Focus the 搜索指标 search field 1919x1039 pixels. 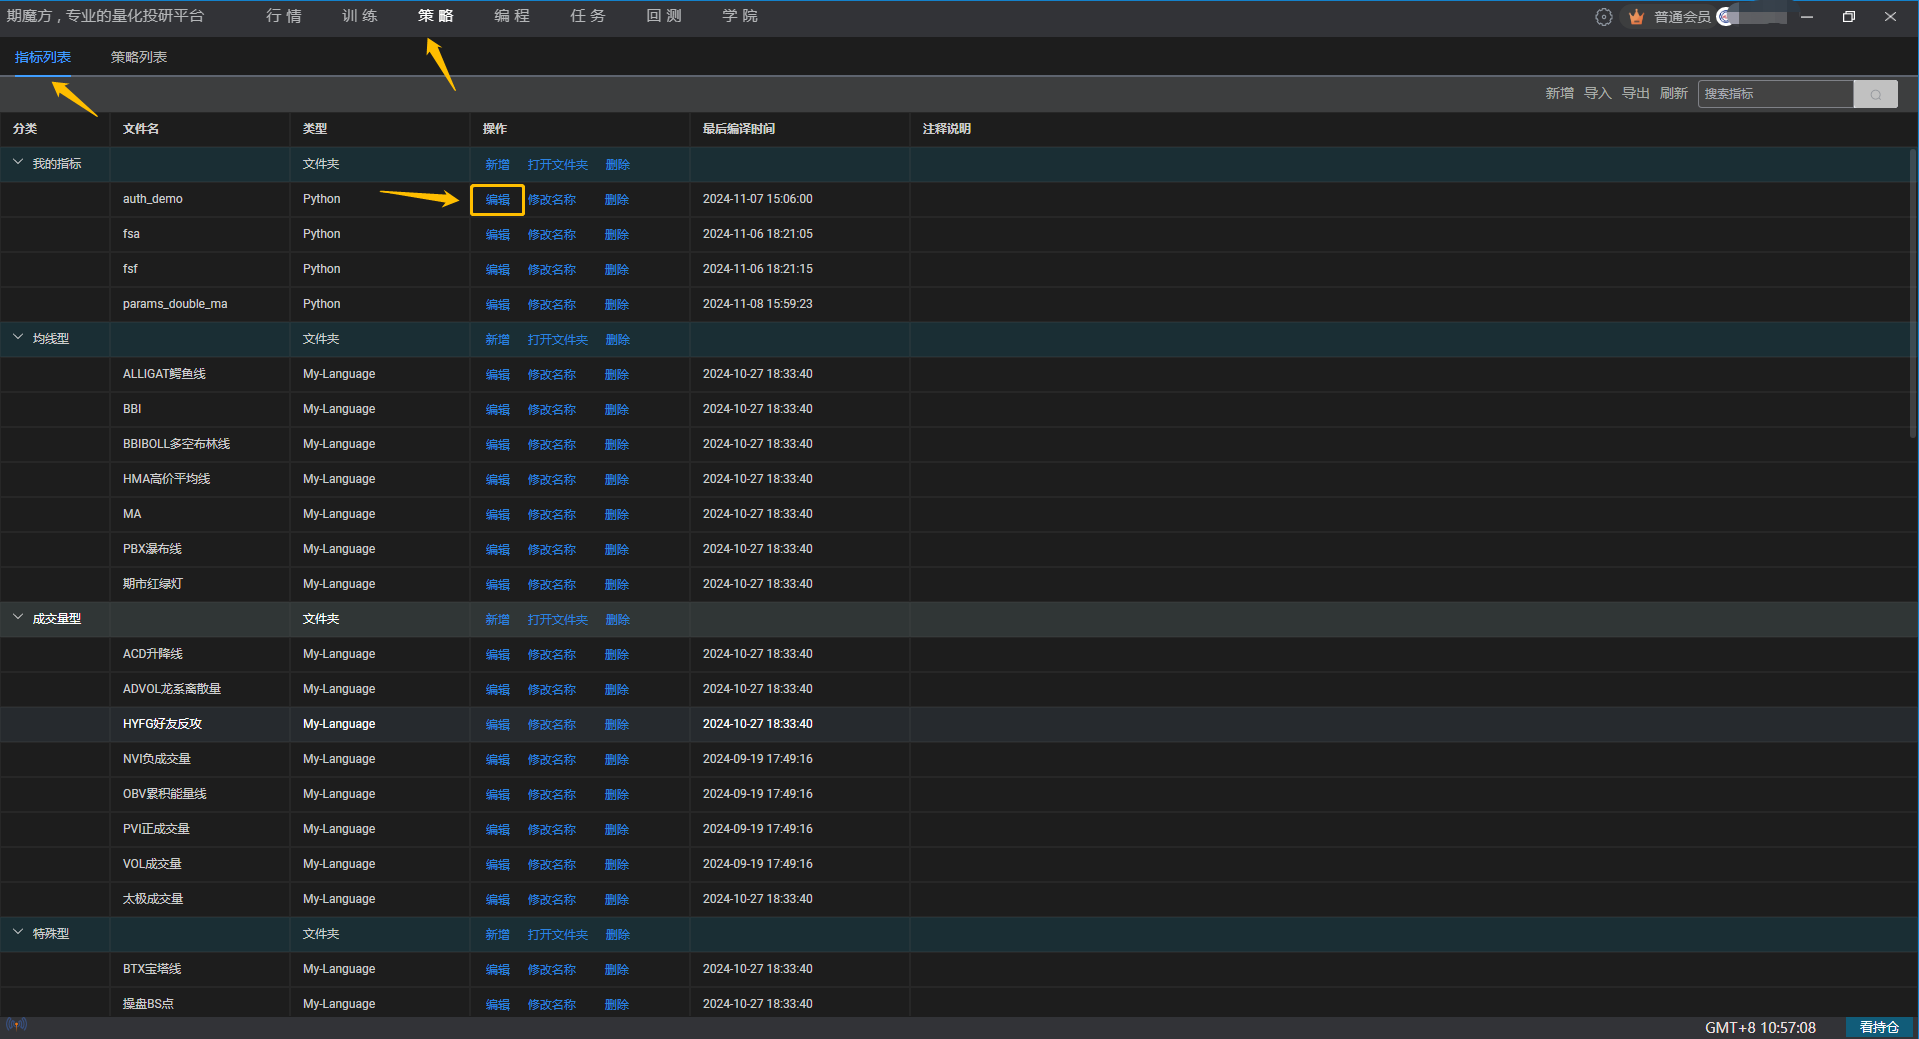point(1776,94)
